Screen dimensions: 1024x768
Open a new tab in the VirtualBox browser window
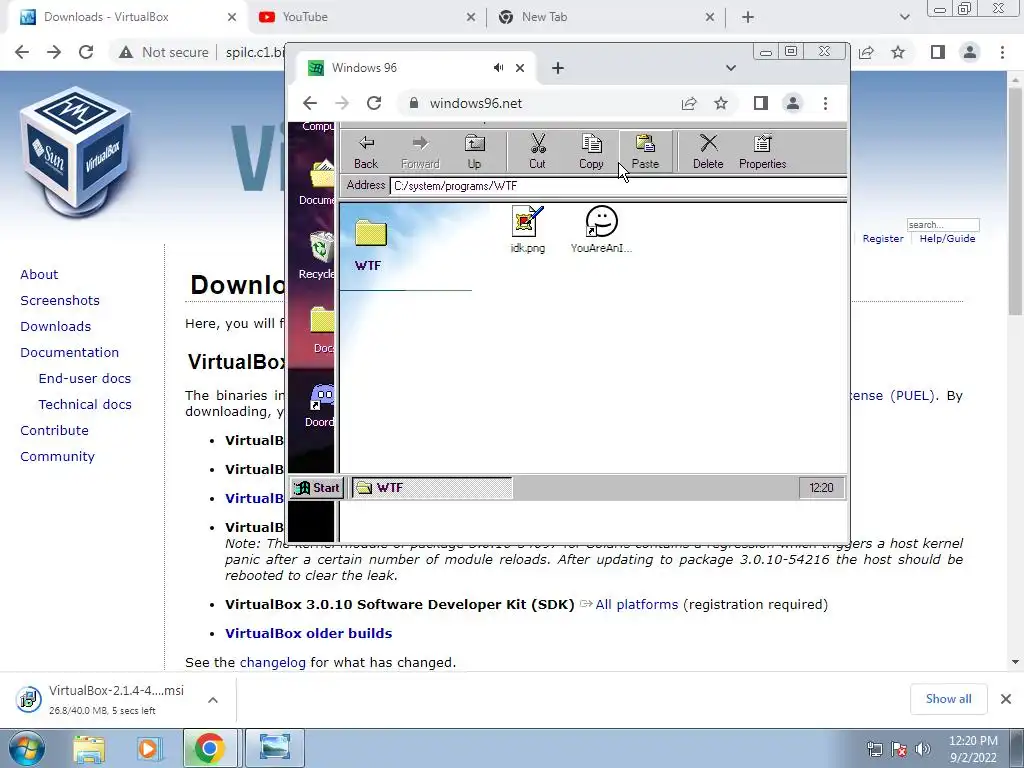pyautogui.click(x=748, y=17)
